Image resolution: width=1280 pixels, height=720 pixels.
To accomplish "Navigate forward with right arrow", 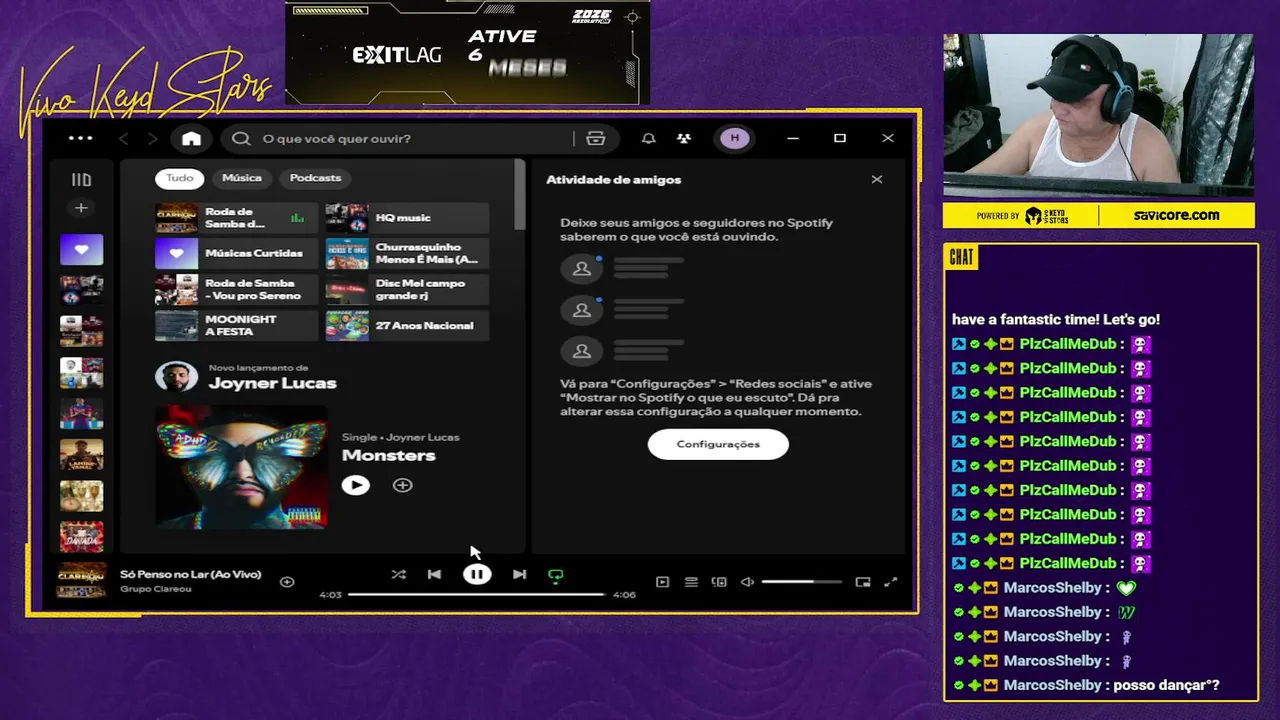I will [152, 139].
